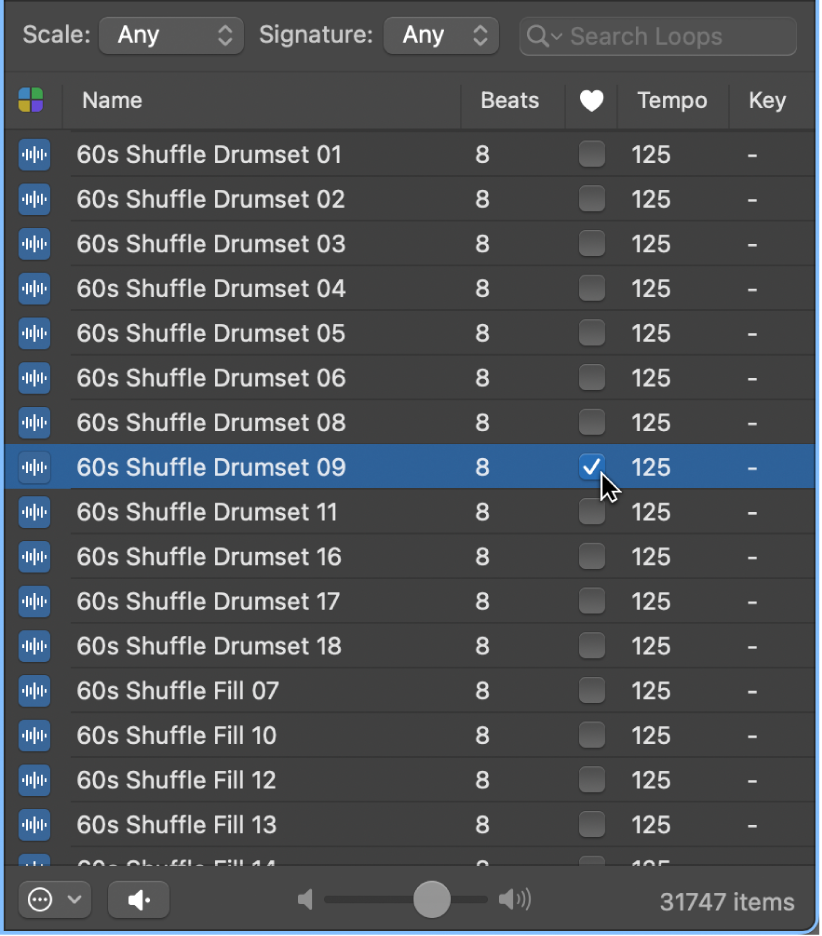Click the heart Favorites column header
This screenshot has width=822, height=936.
click(x=591, y=100)
